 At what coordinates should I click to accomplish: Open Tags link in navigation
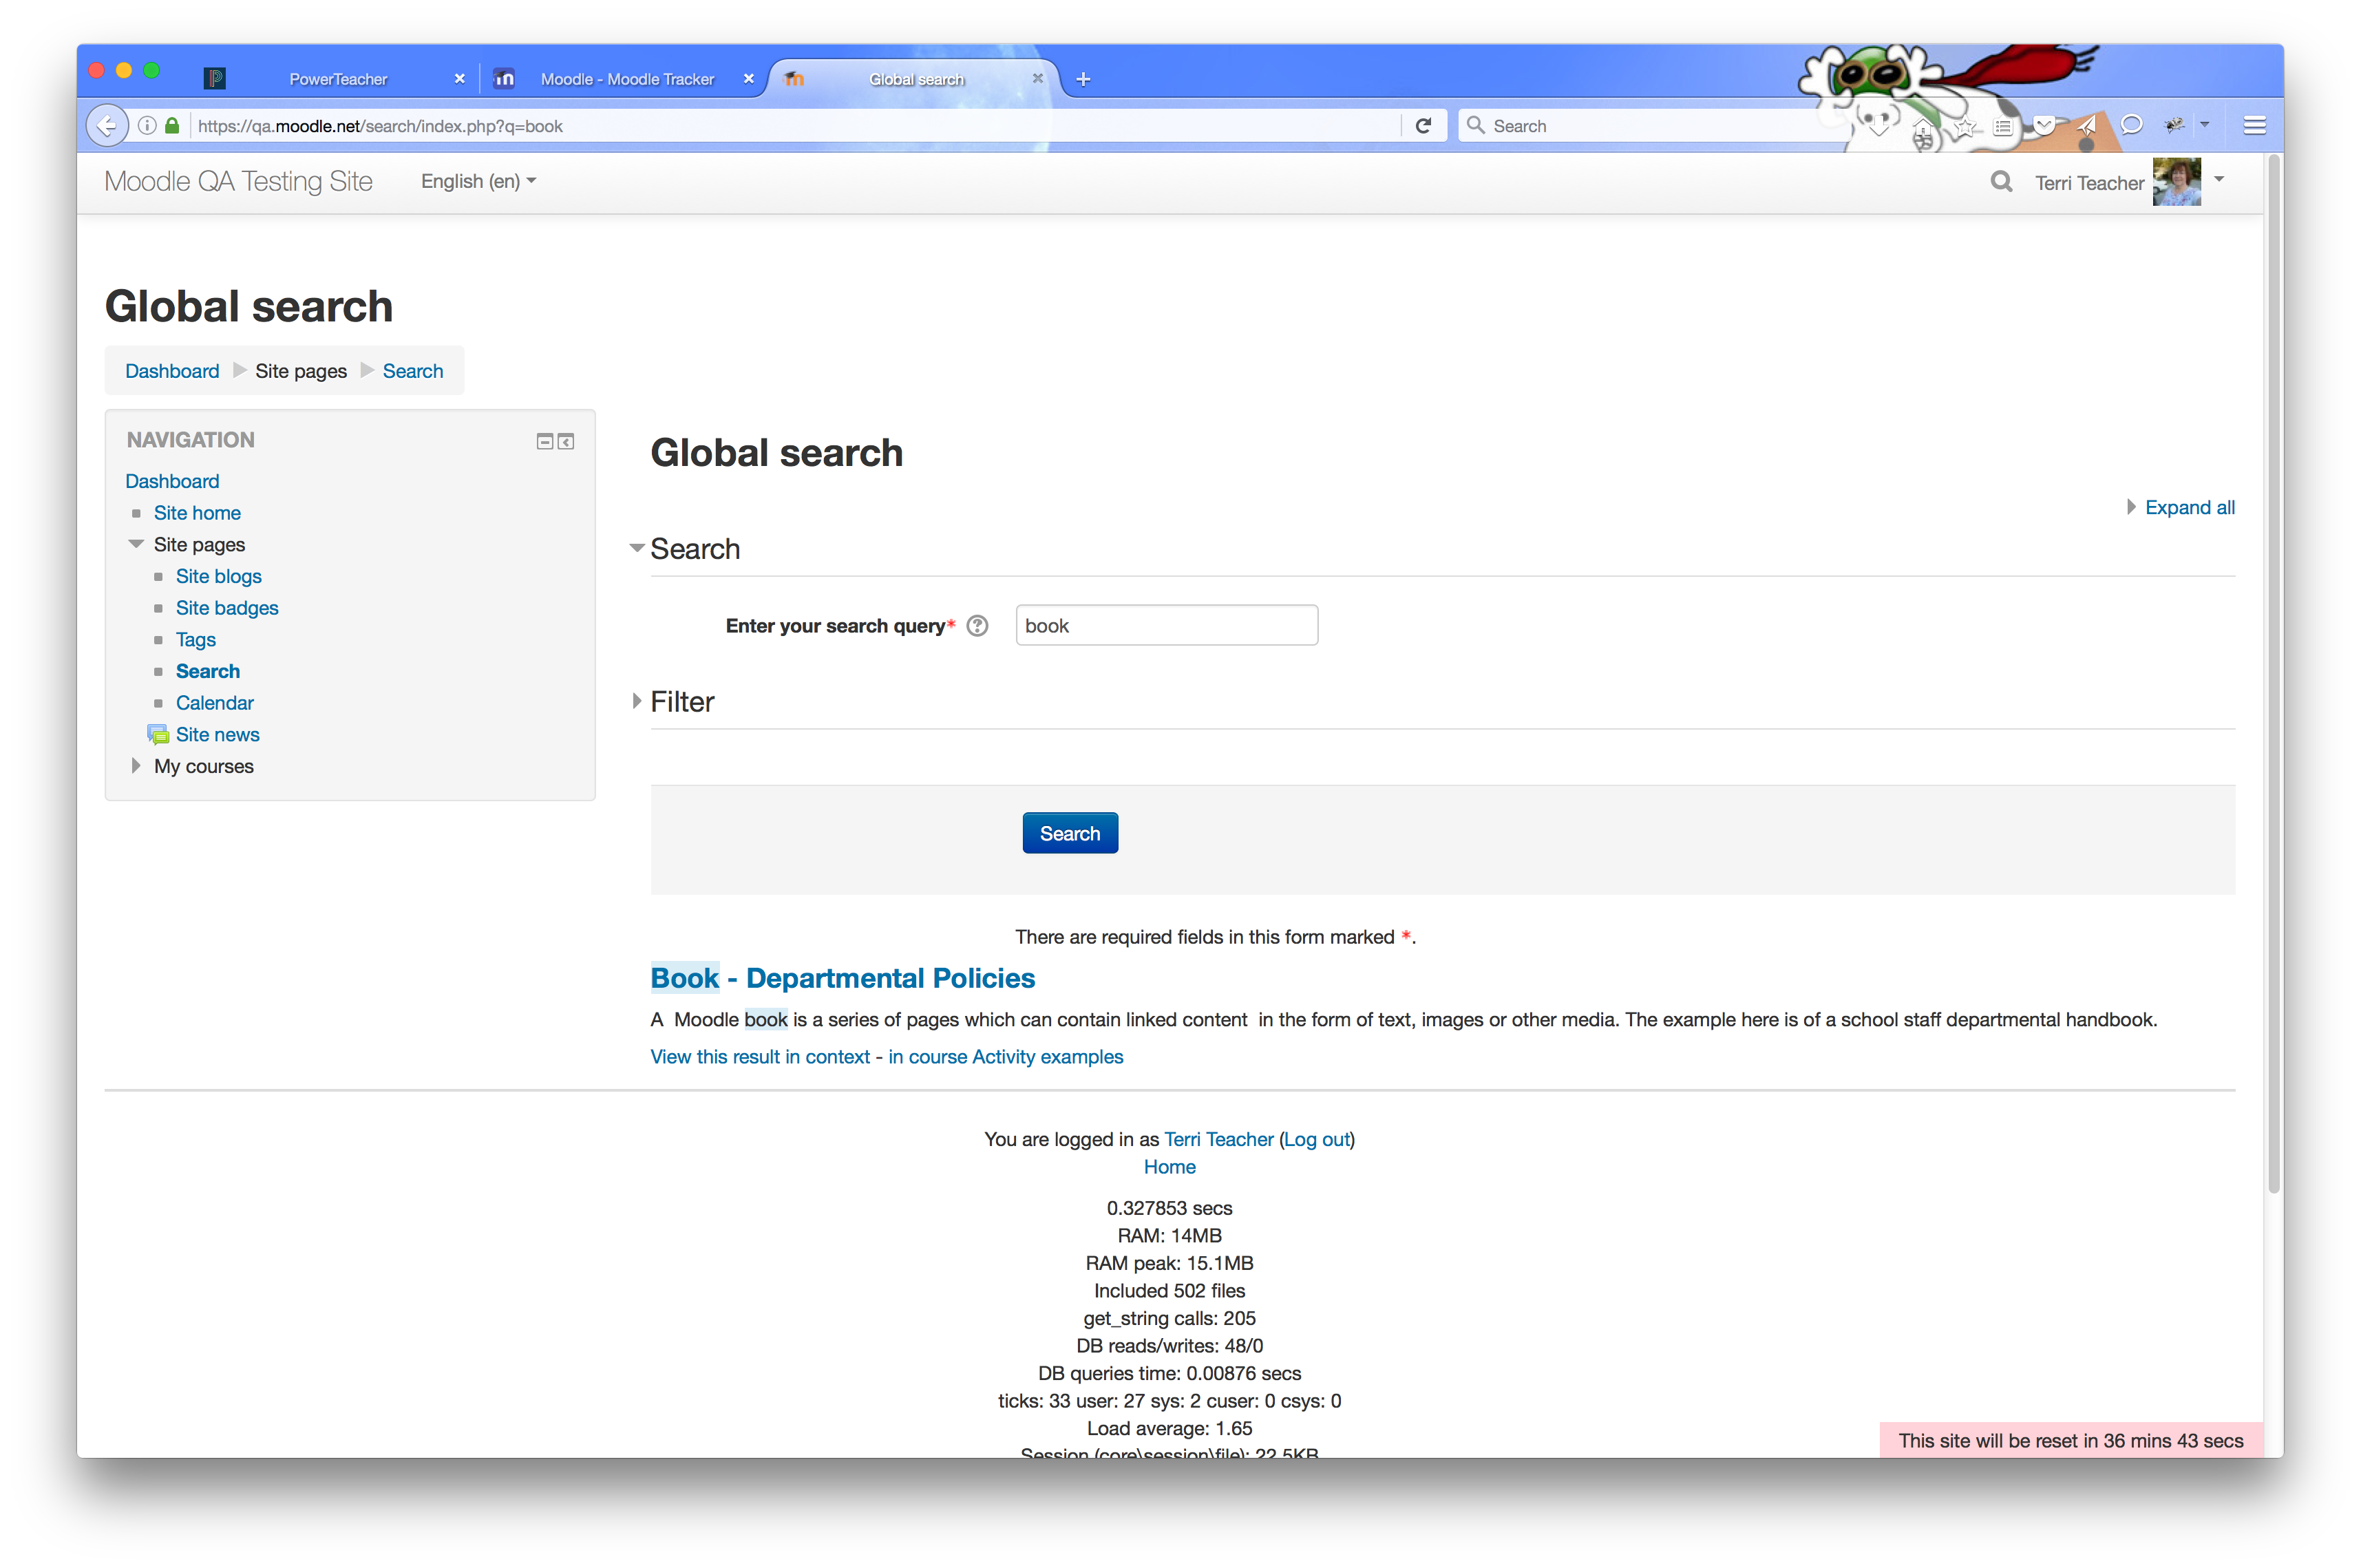(x=196, y=640)
